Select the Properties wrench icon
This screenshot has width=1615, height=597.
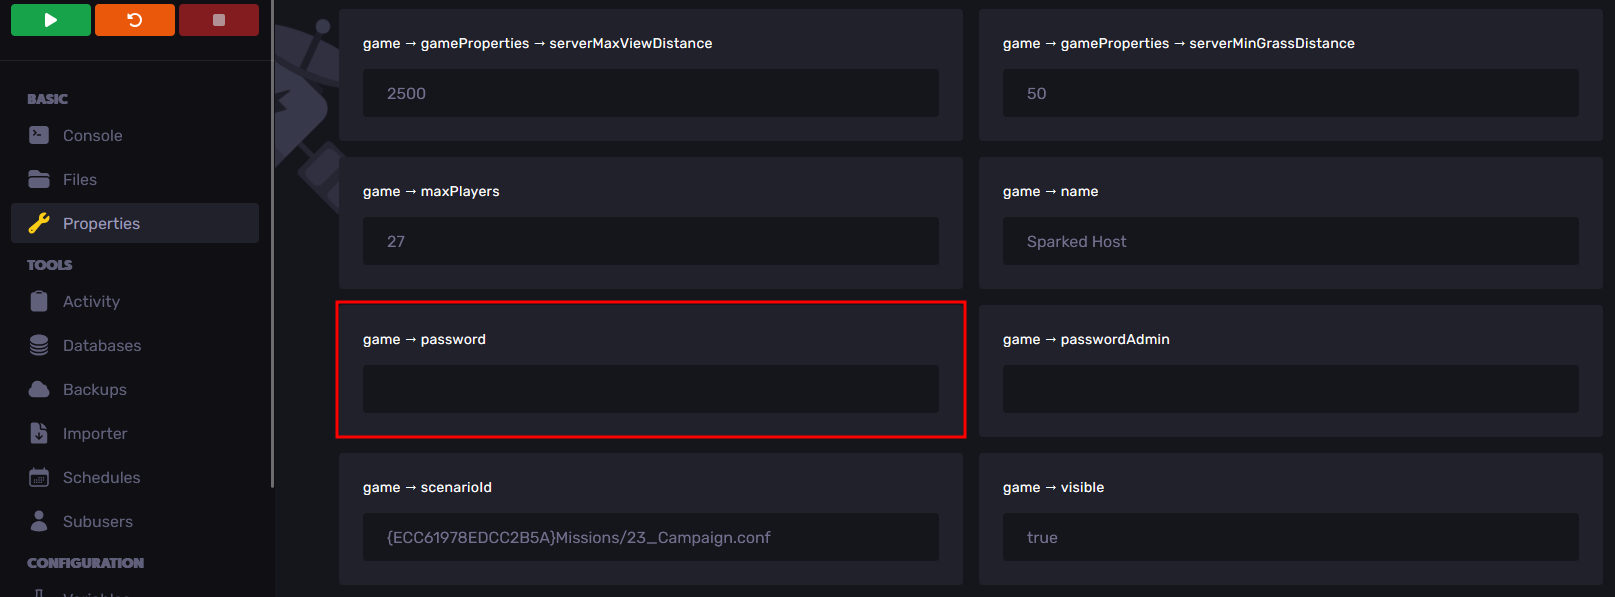click(x=39, y=223)
